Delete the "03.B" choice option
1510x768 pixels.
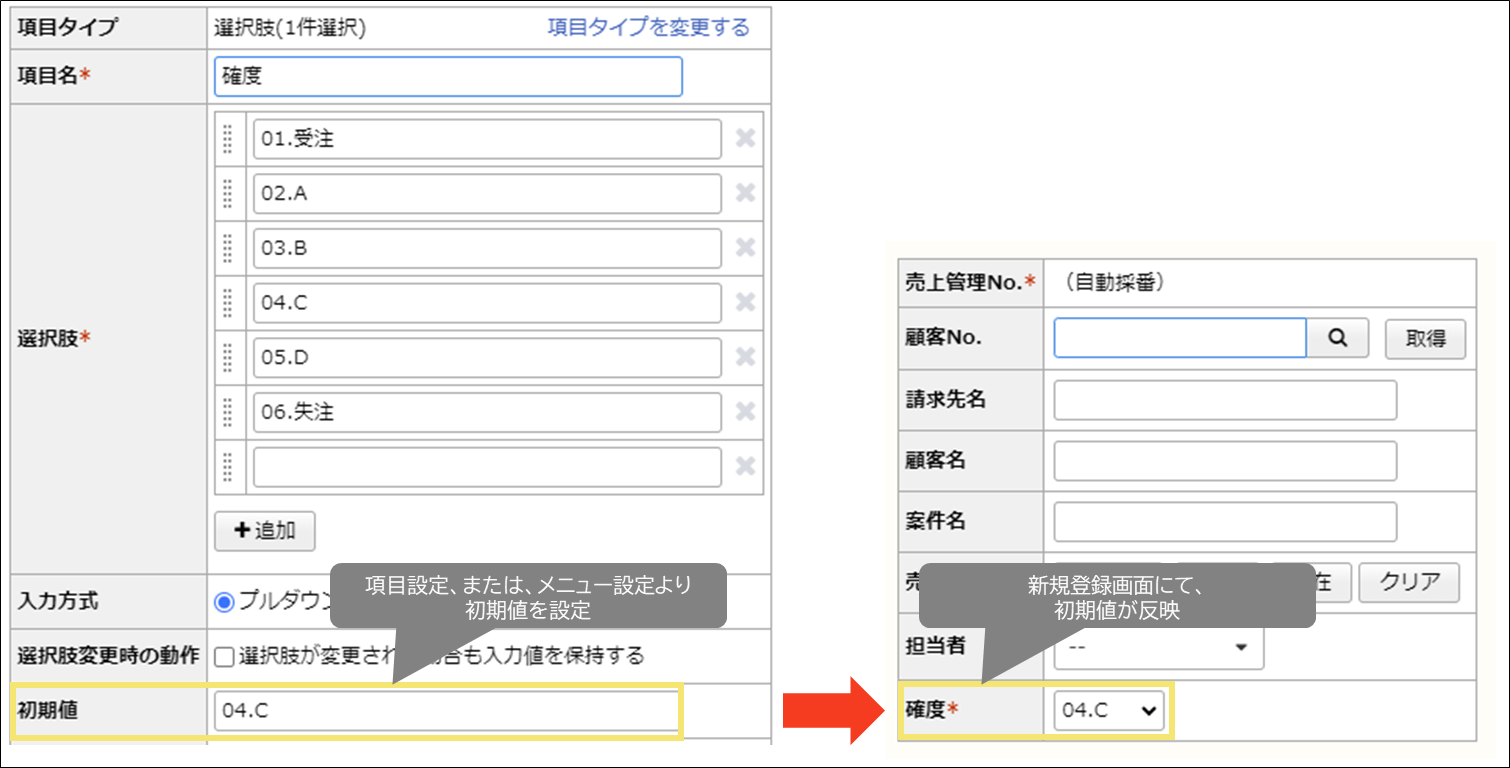point(745,247)
